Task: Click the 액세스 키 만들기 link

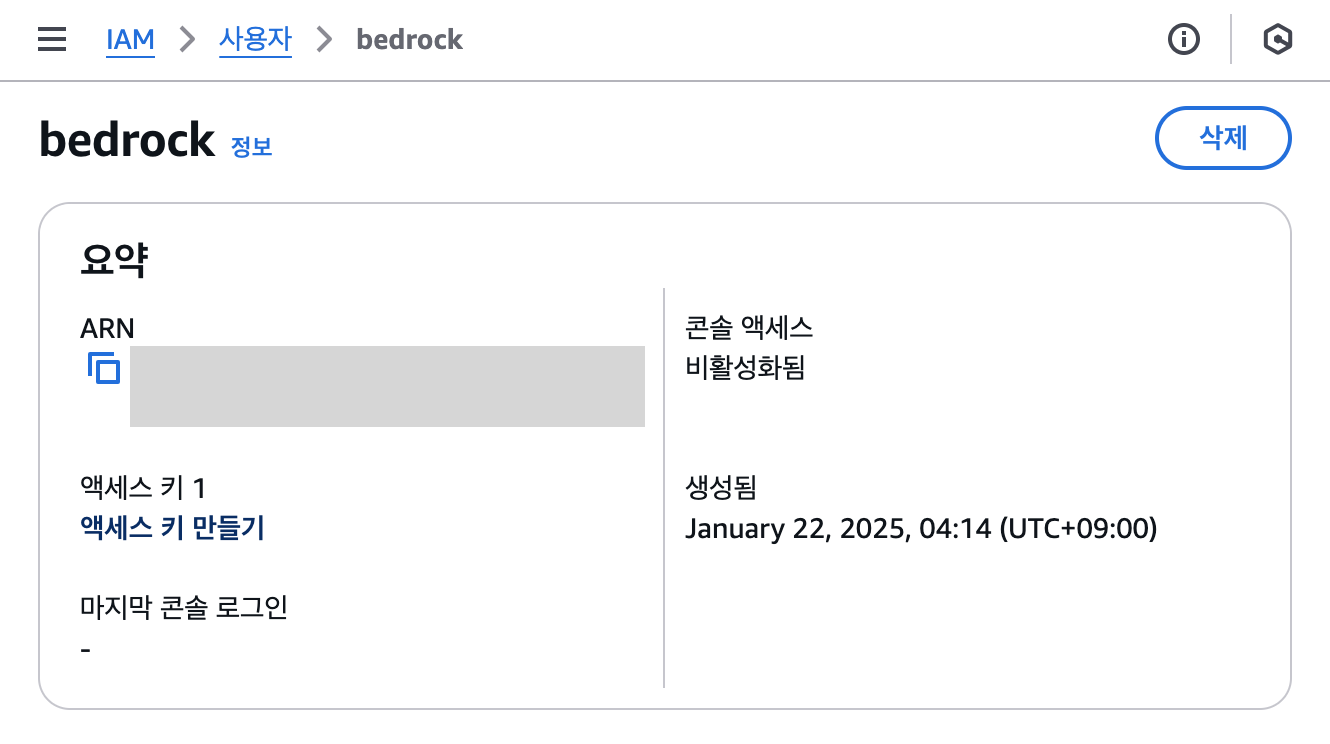Action: [x=172, y=528]
